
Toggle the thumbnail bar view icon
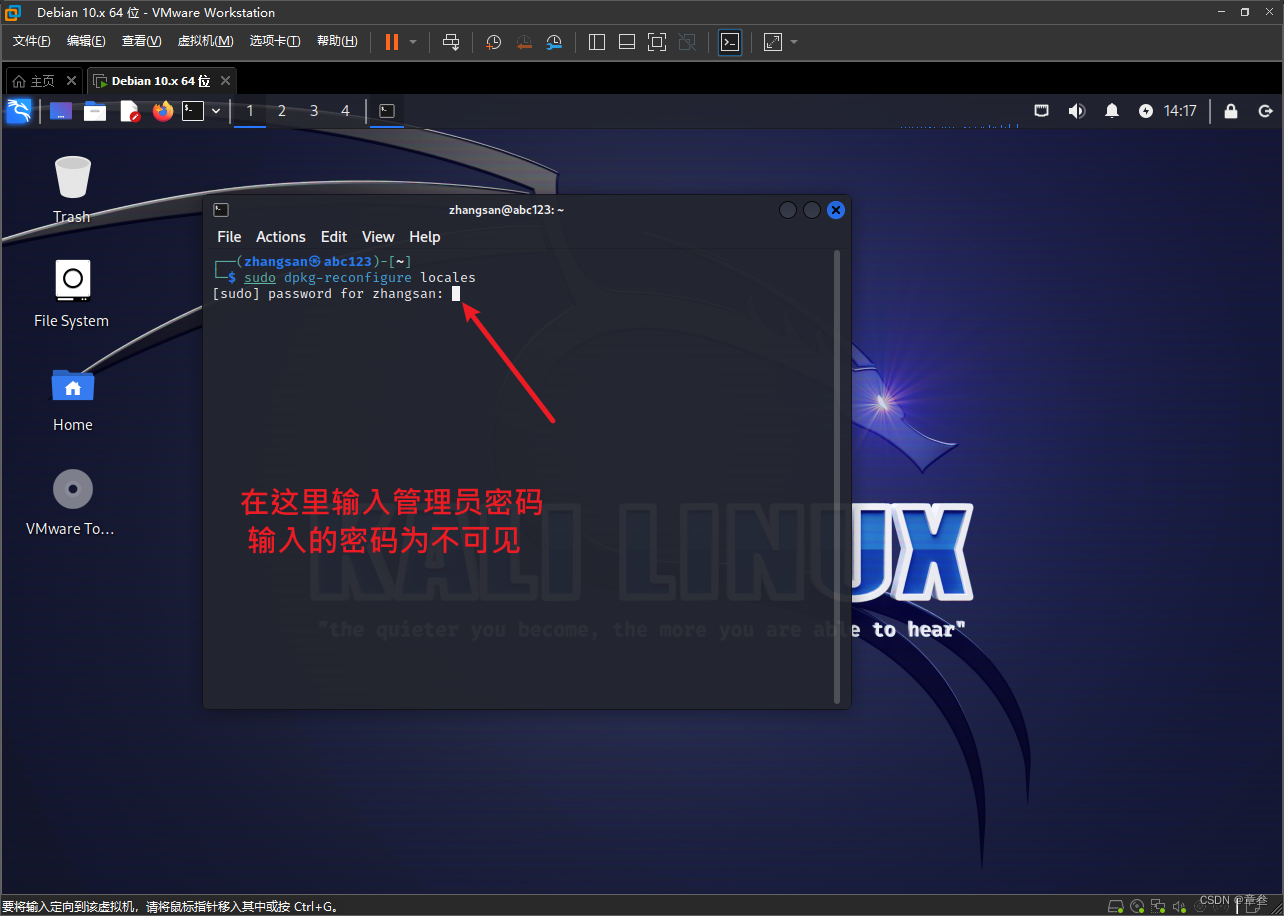click(627, 41)
